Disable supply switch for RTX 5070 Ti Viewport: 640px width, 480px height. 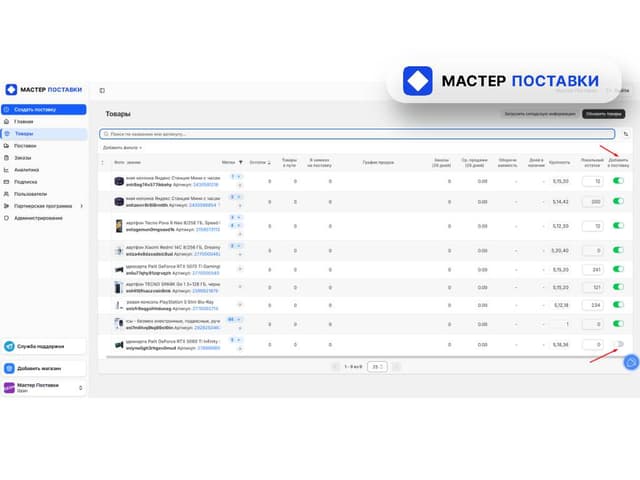(x=618, y=269)
